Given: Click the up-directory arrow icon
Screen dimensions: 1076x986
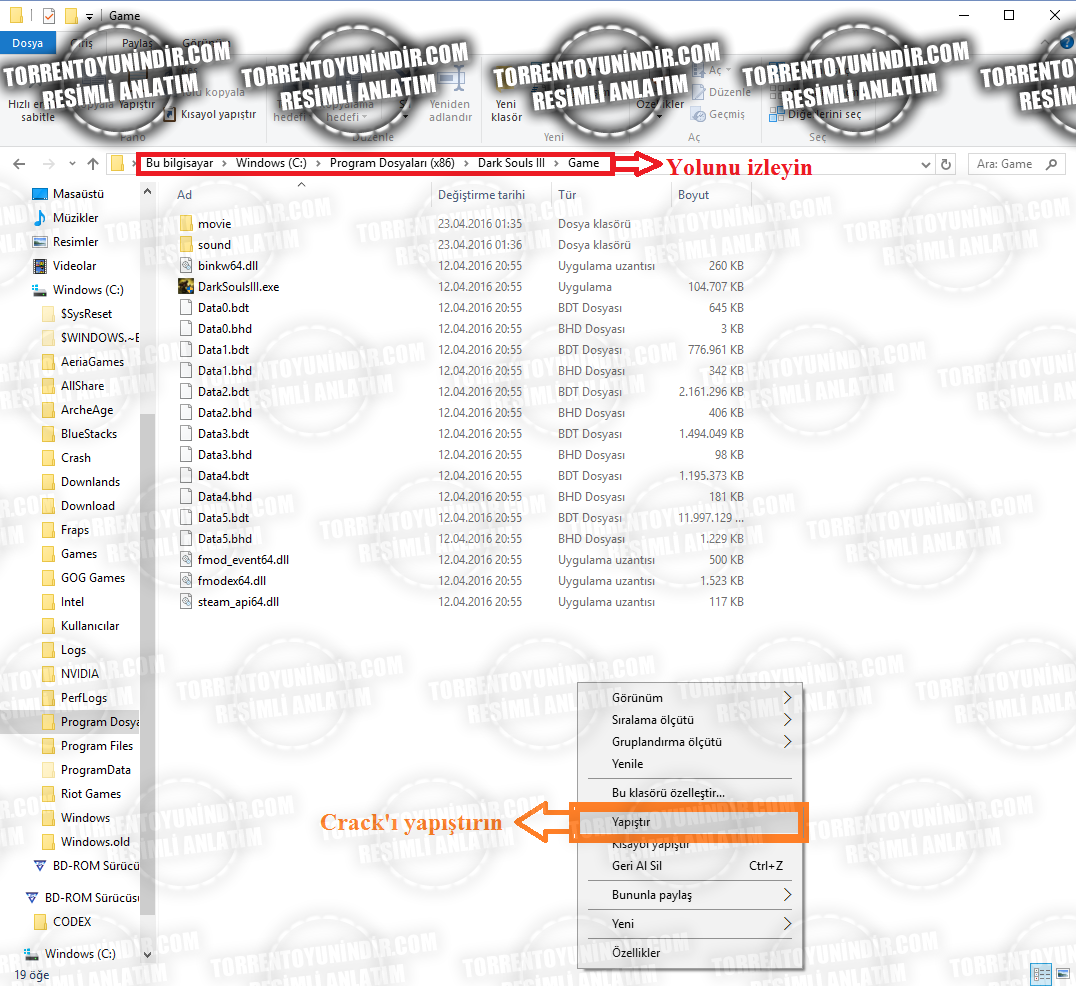Looking at the screenshot, I should pos(93,164).
